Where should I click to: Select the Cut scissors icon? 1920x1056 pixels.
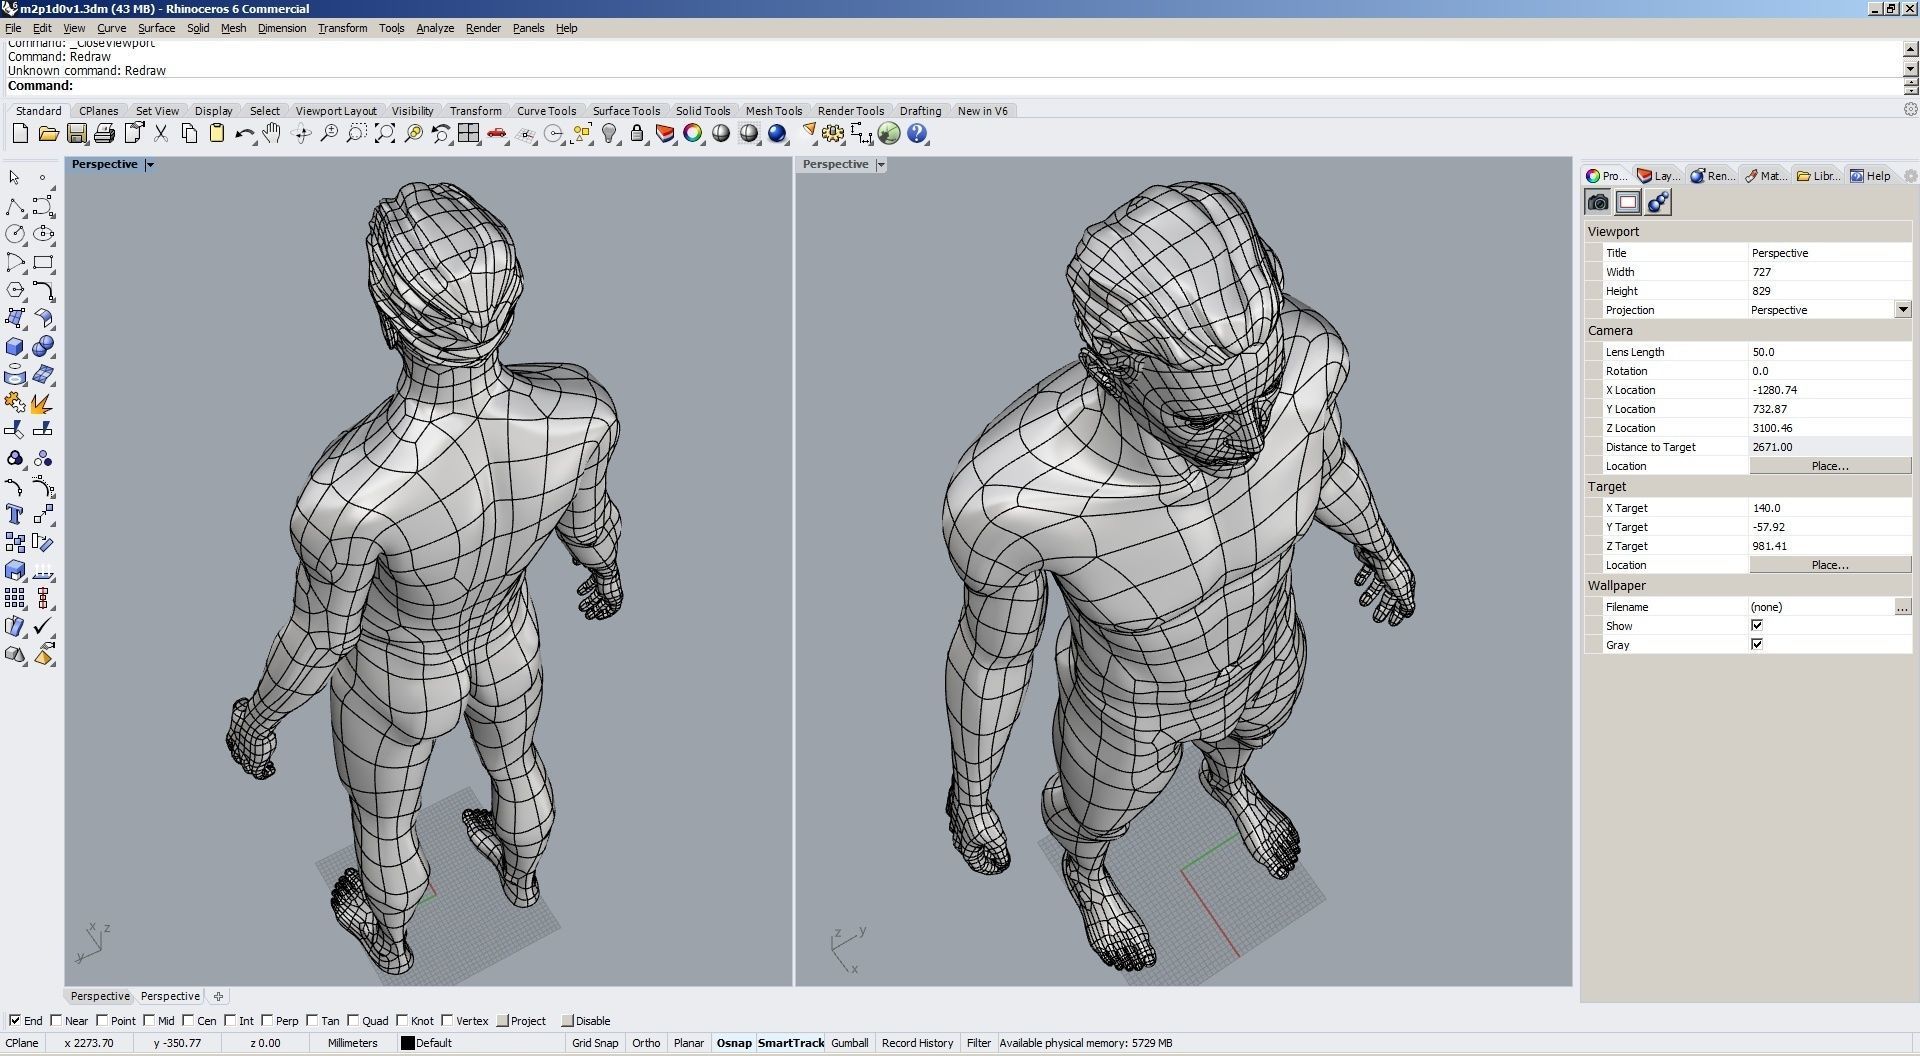pos(160,133)
